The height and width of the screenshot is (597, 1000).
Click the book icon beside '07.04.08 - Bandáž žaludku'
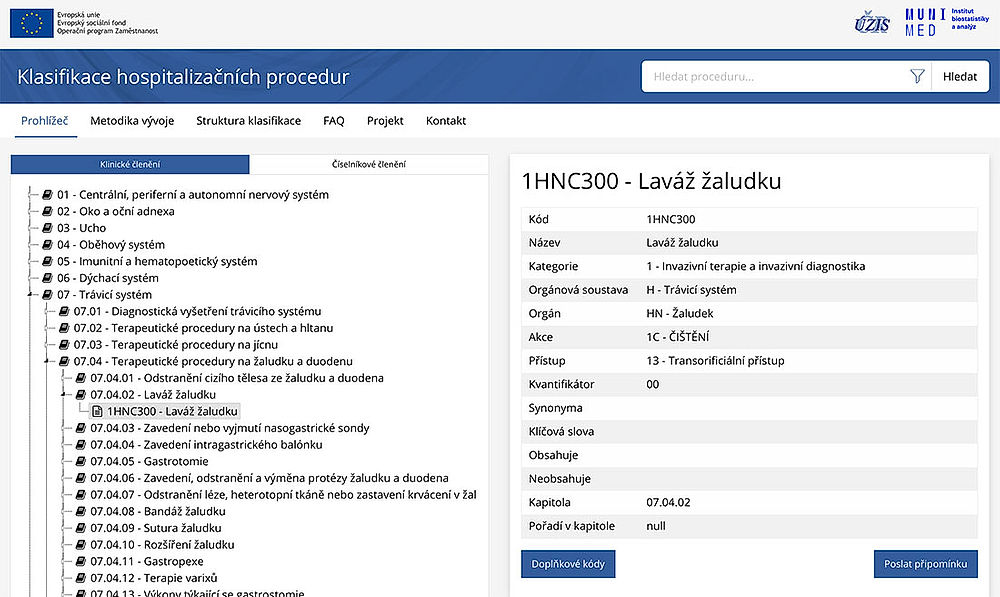tap(82, 511)
